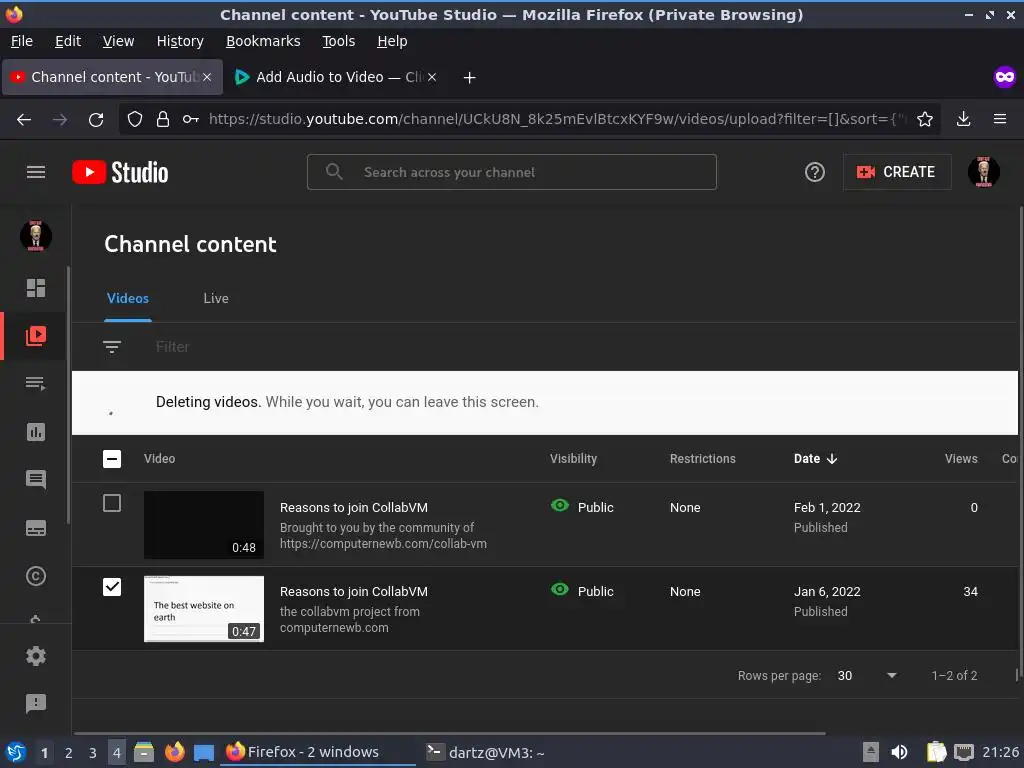Viewport: 1024px width, 768px height.
Task: Toggle the select-all videos checkbox
Action: point(112,458)
